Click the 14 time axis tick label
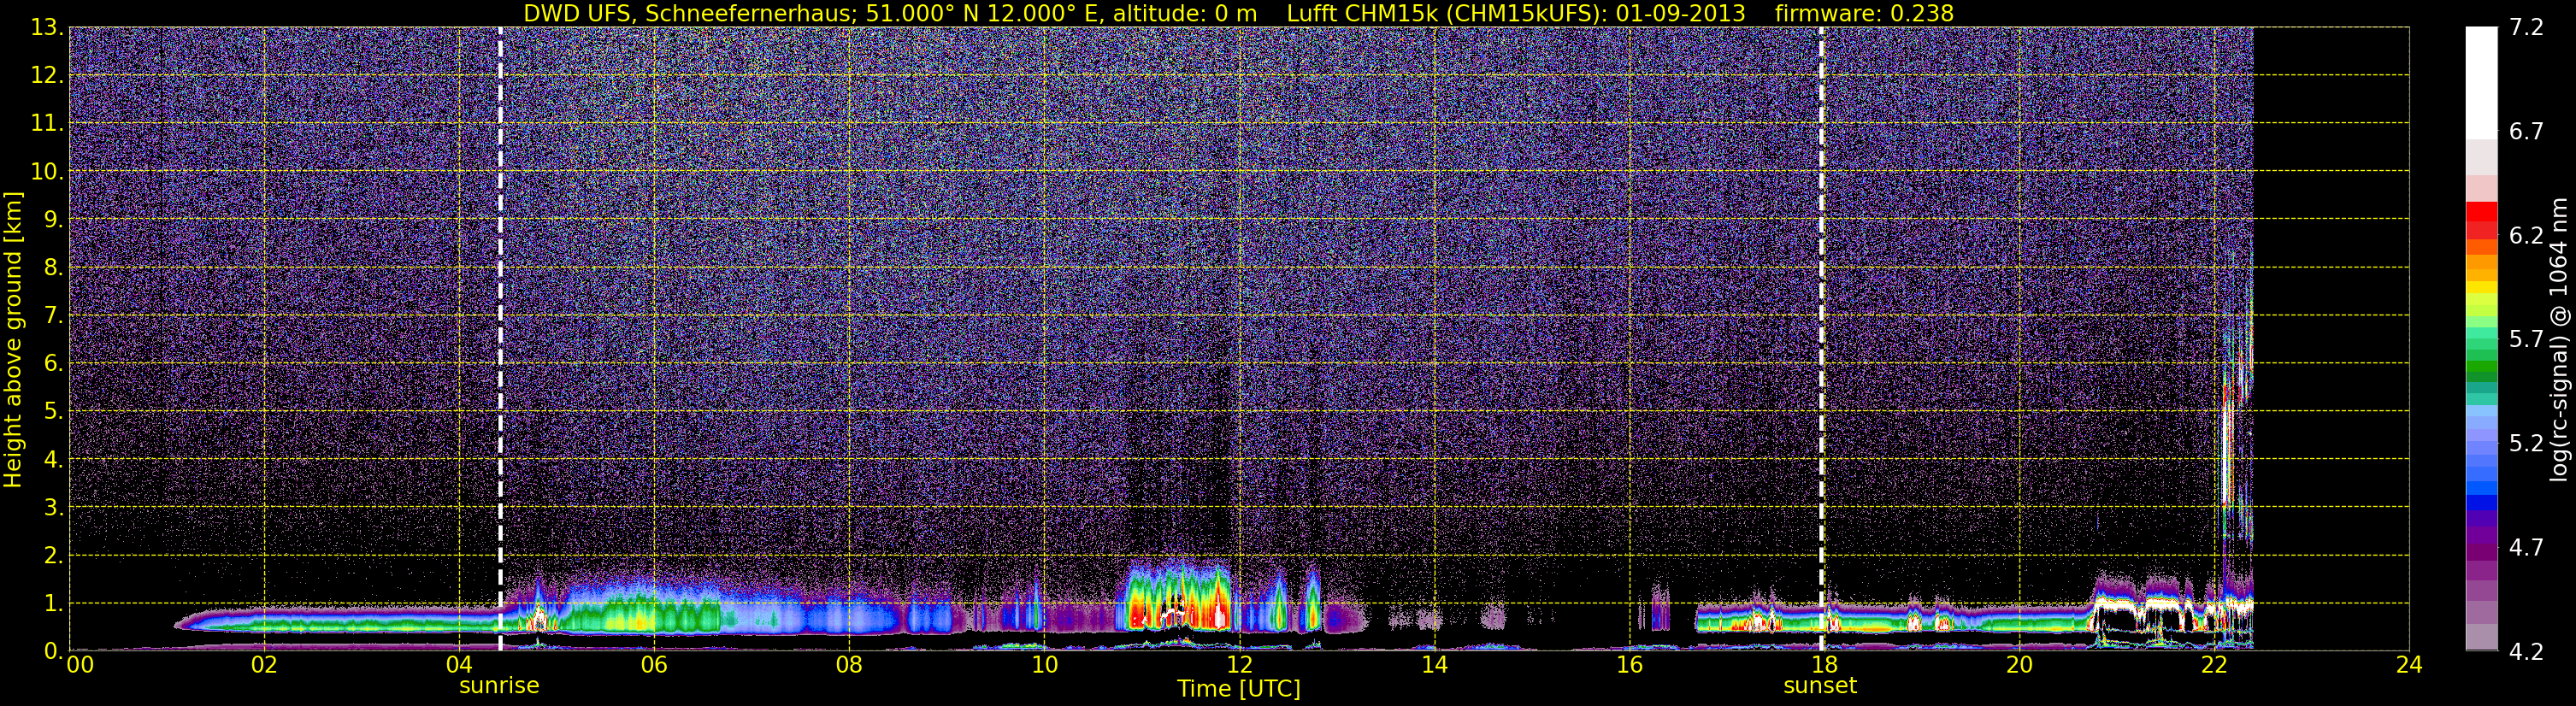This screenshot has width=2576, height=706. coord(1434,665)
